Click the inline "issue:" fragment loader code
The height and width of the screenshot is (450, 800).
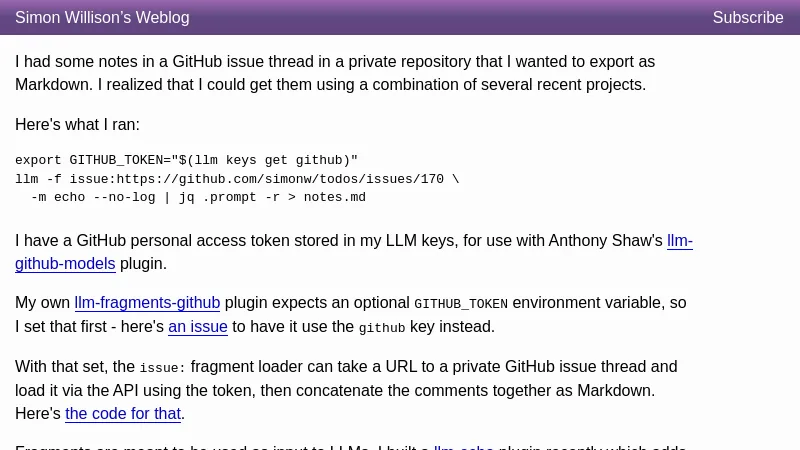click(x=162, y=368)
